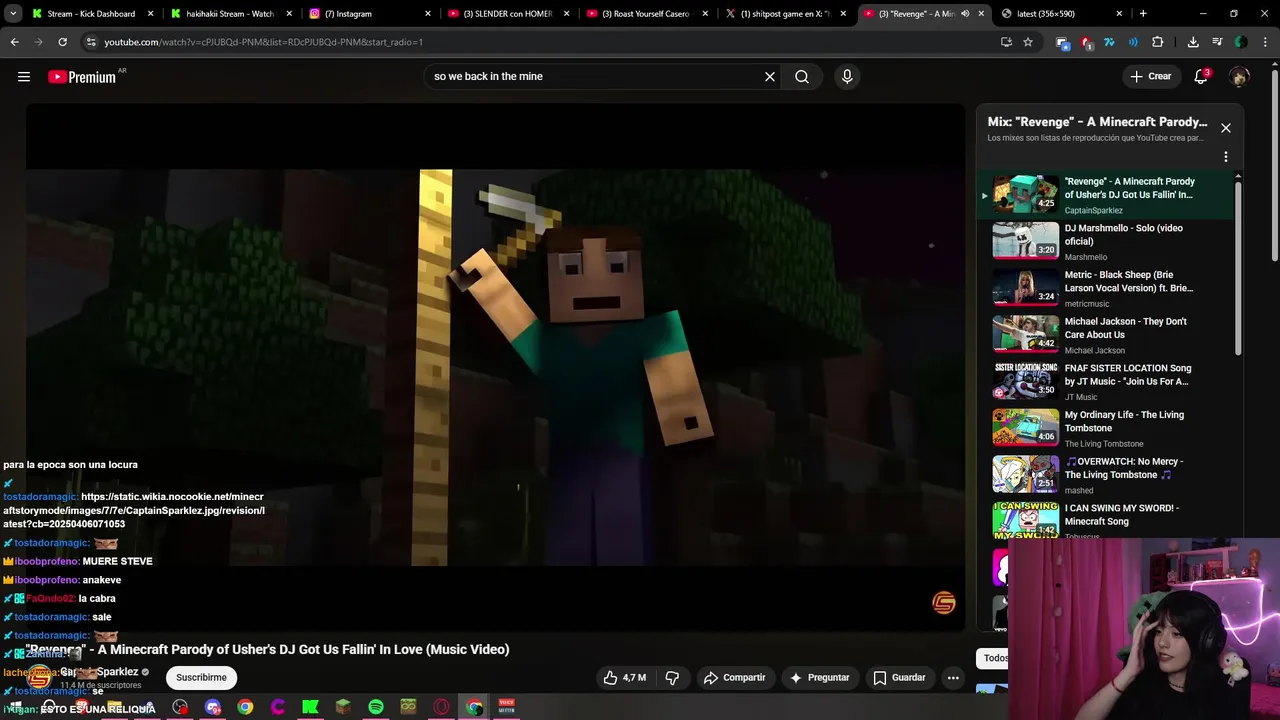Screen dimensions: 1280x720
Task: Switch to SLENDER con HOMER tab
Action: [506, 14]
